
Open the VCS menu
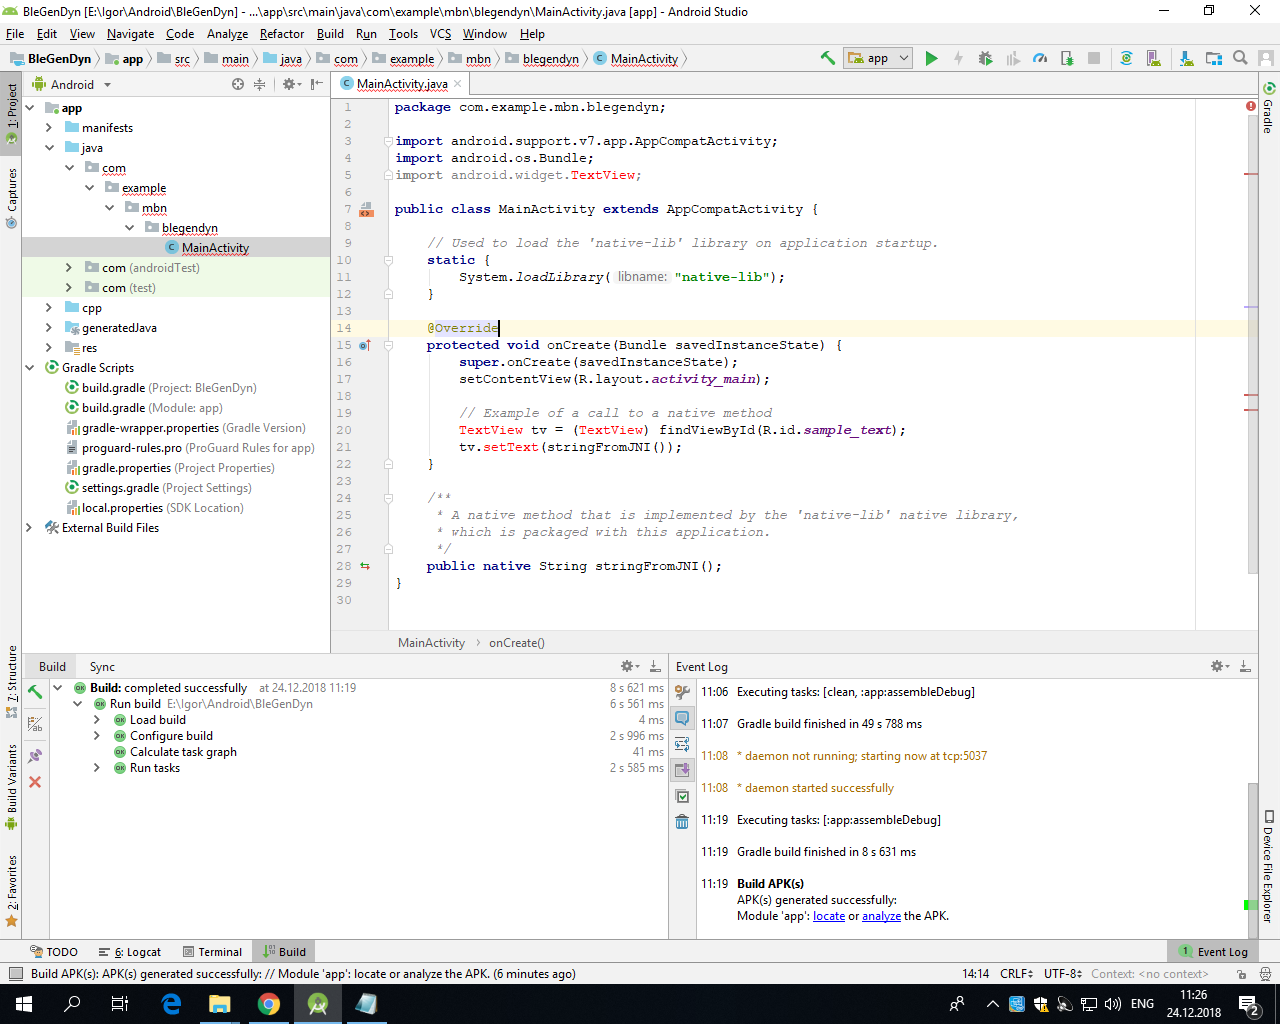(x=440, y=33)
